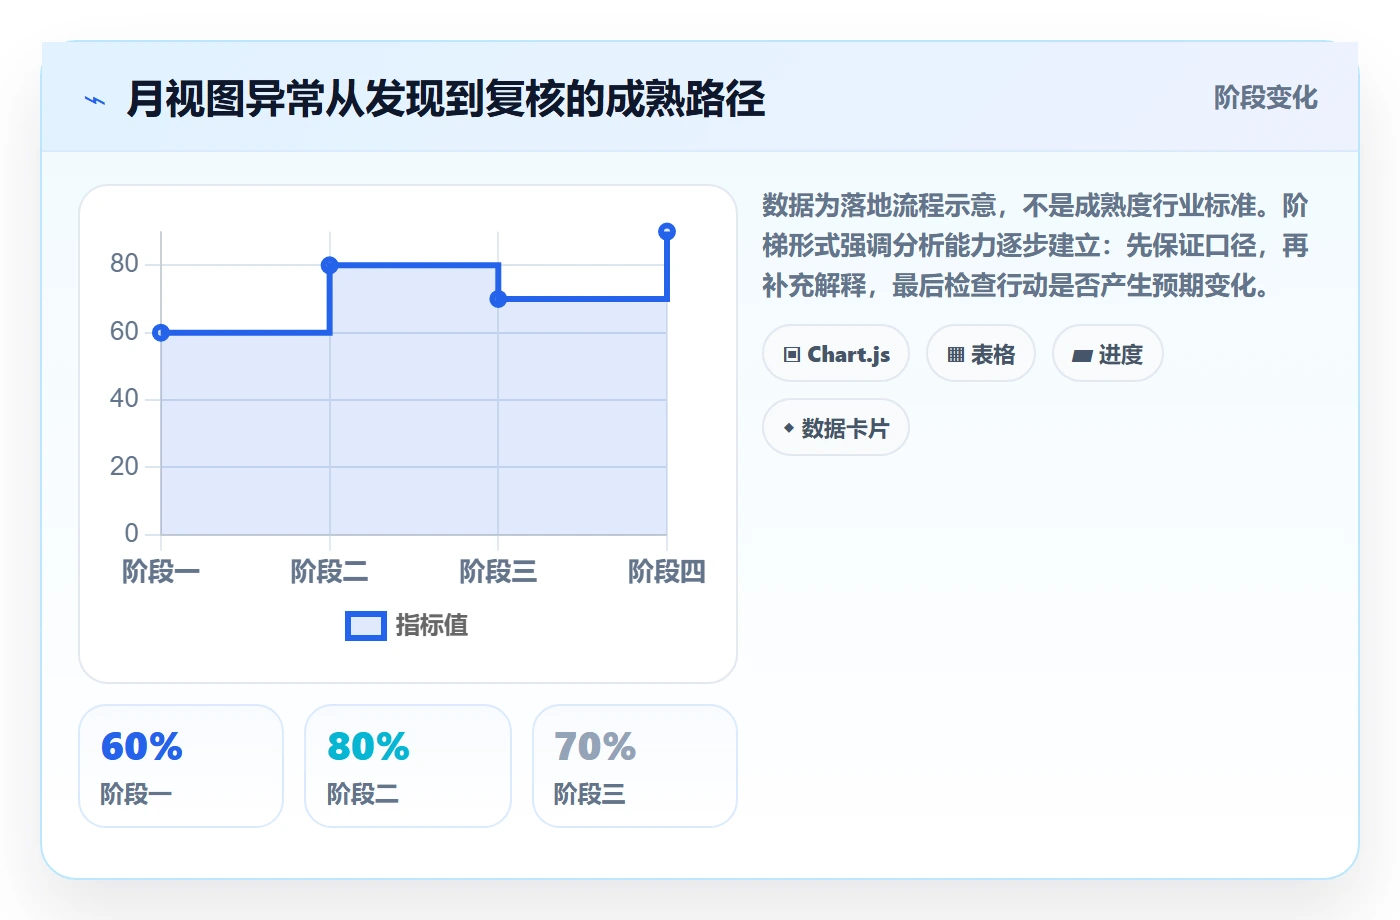1400x920 pixels.
Task: Click the lightning pulse icon beside the title
Action: [95, 100]
